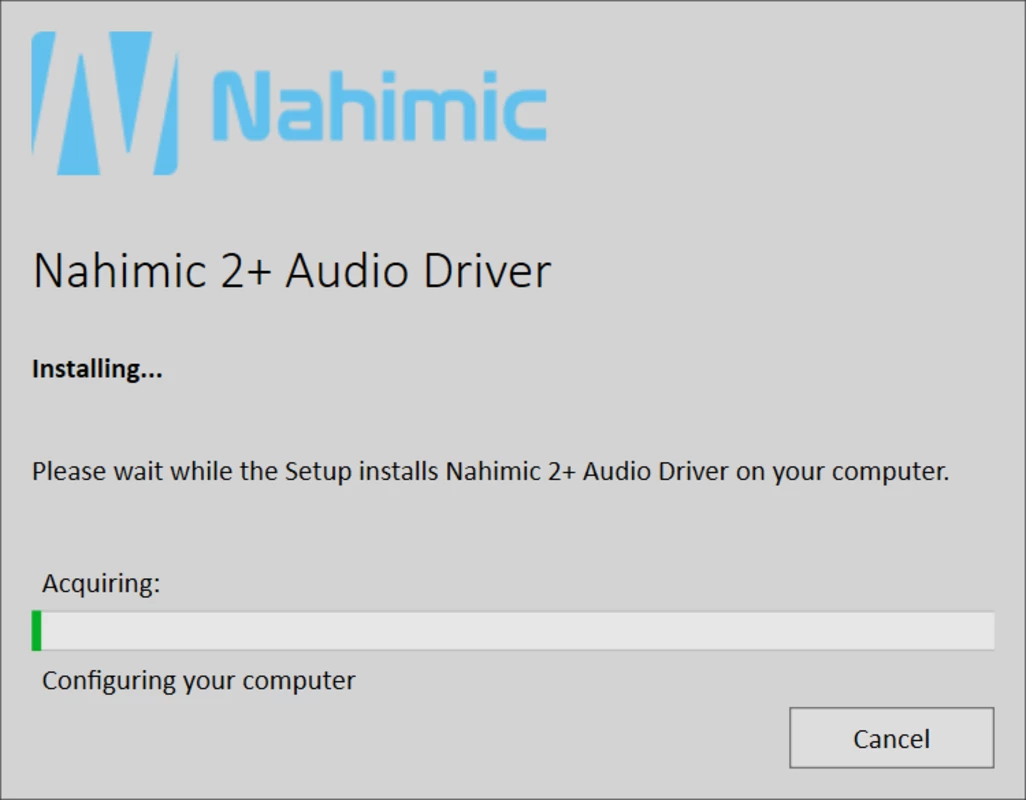The image size is (1026, 800).
Task: Click the word 'Driver' in the large heading
Action: coord(487,270)
